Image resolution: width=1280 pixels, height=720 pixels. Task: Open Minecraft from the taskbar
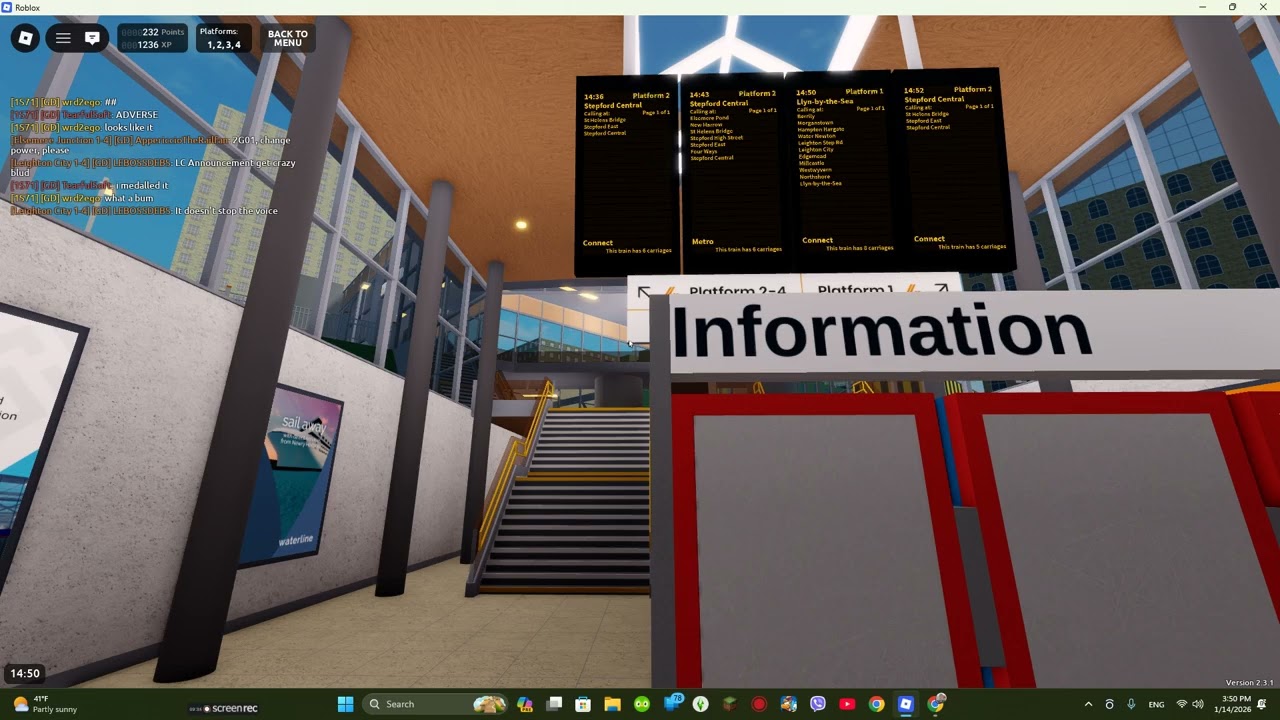730,704
